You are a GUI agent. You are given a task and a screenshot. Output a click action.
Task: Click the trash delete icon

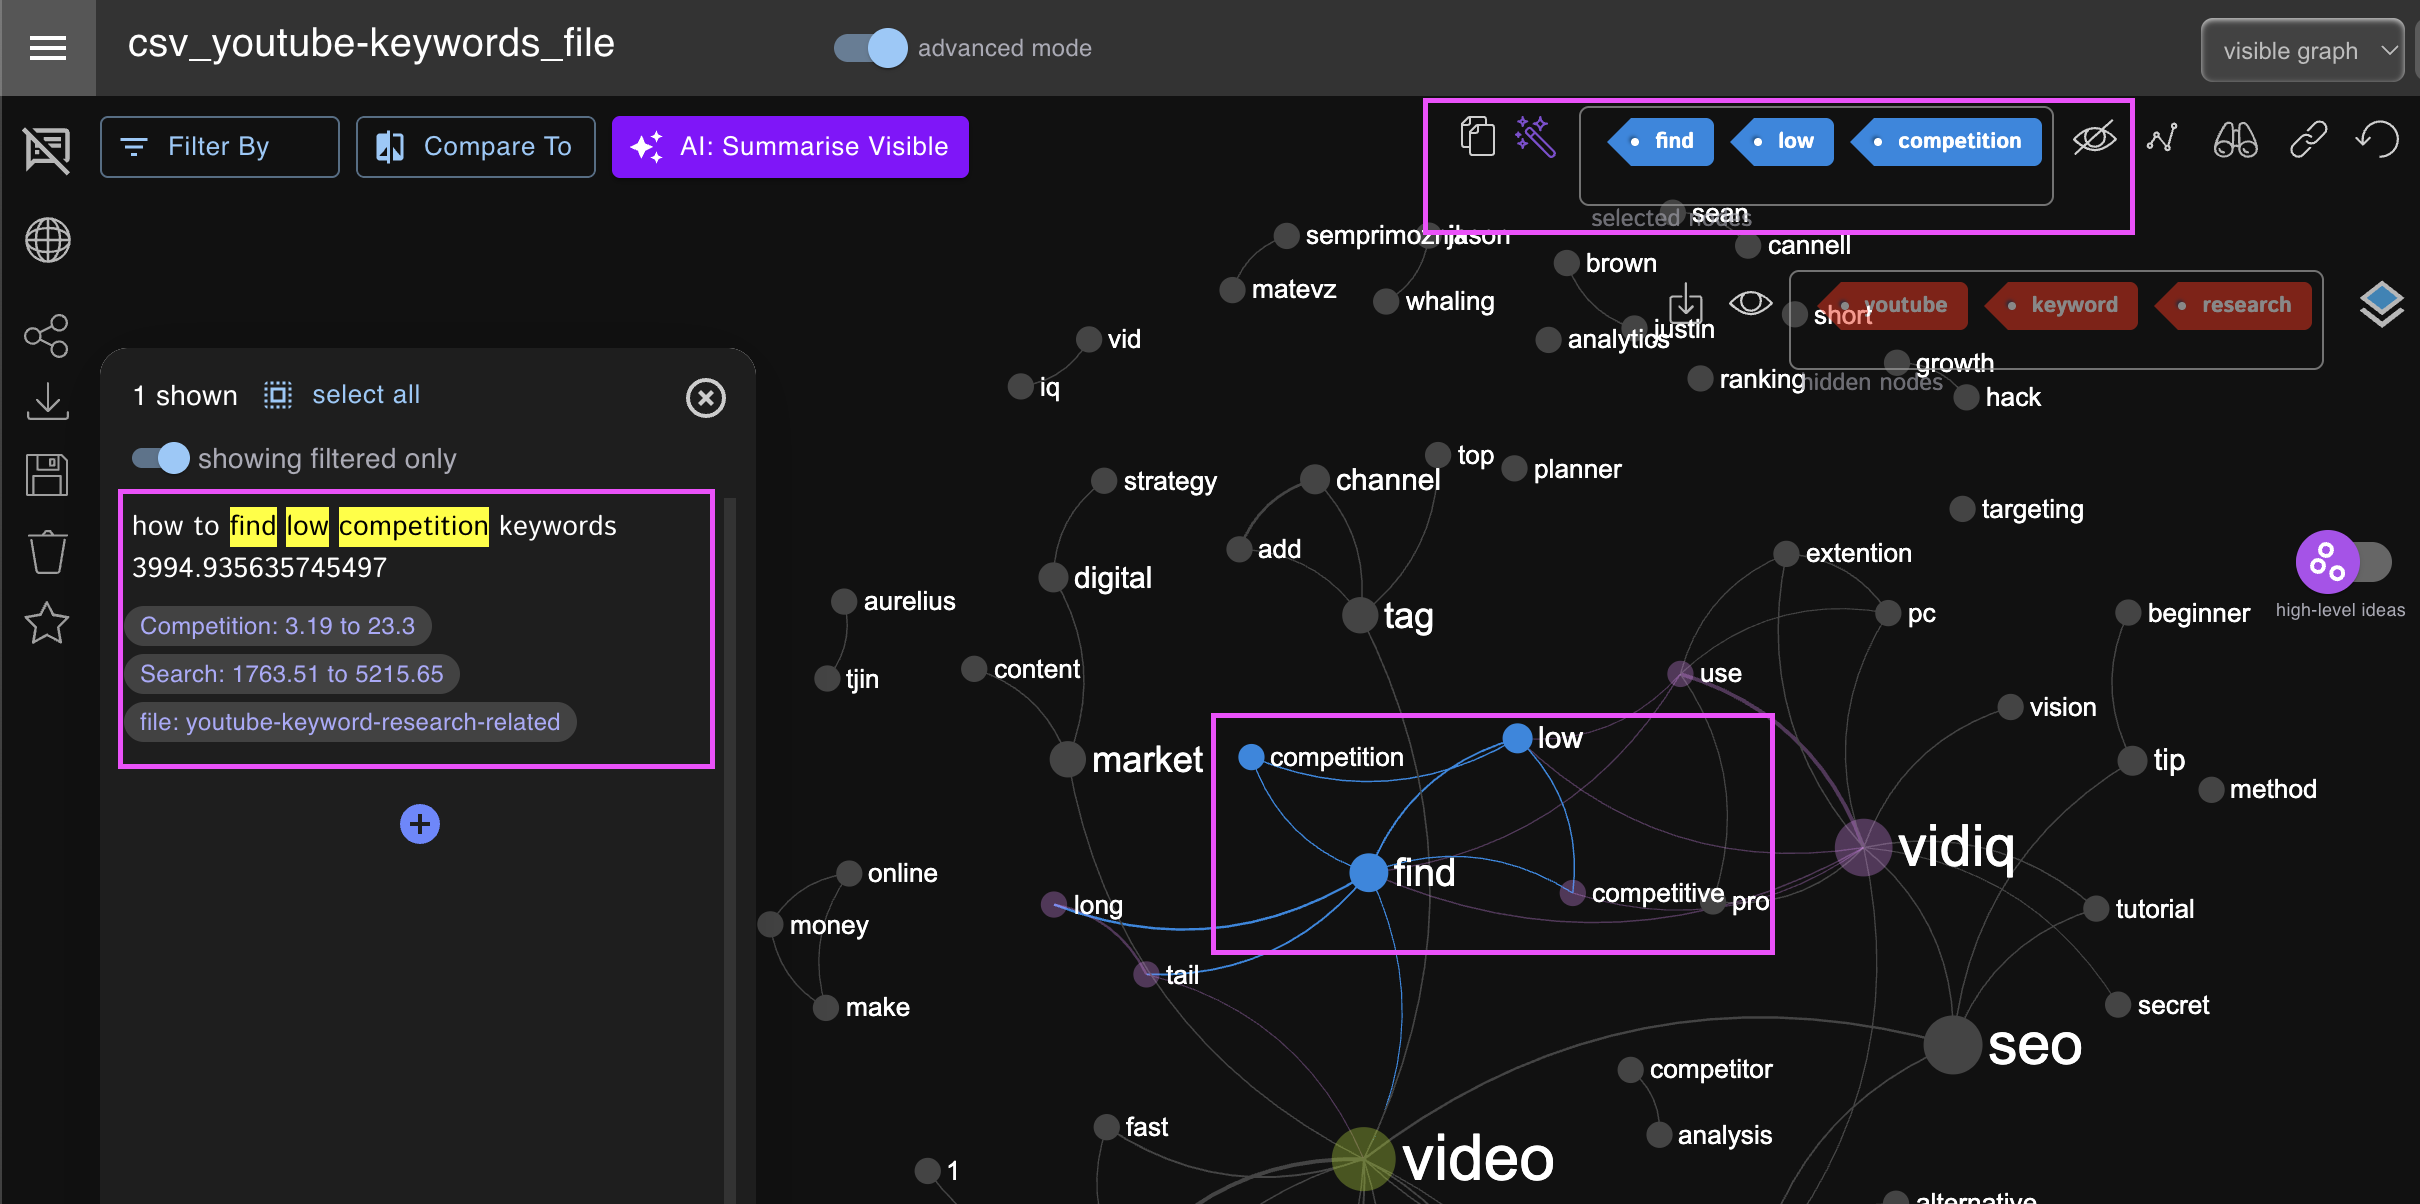coord(47,551)
